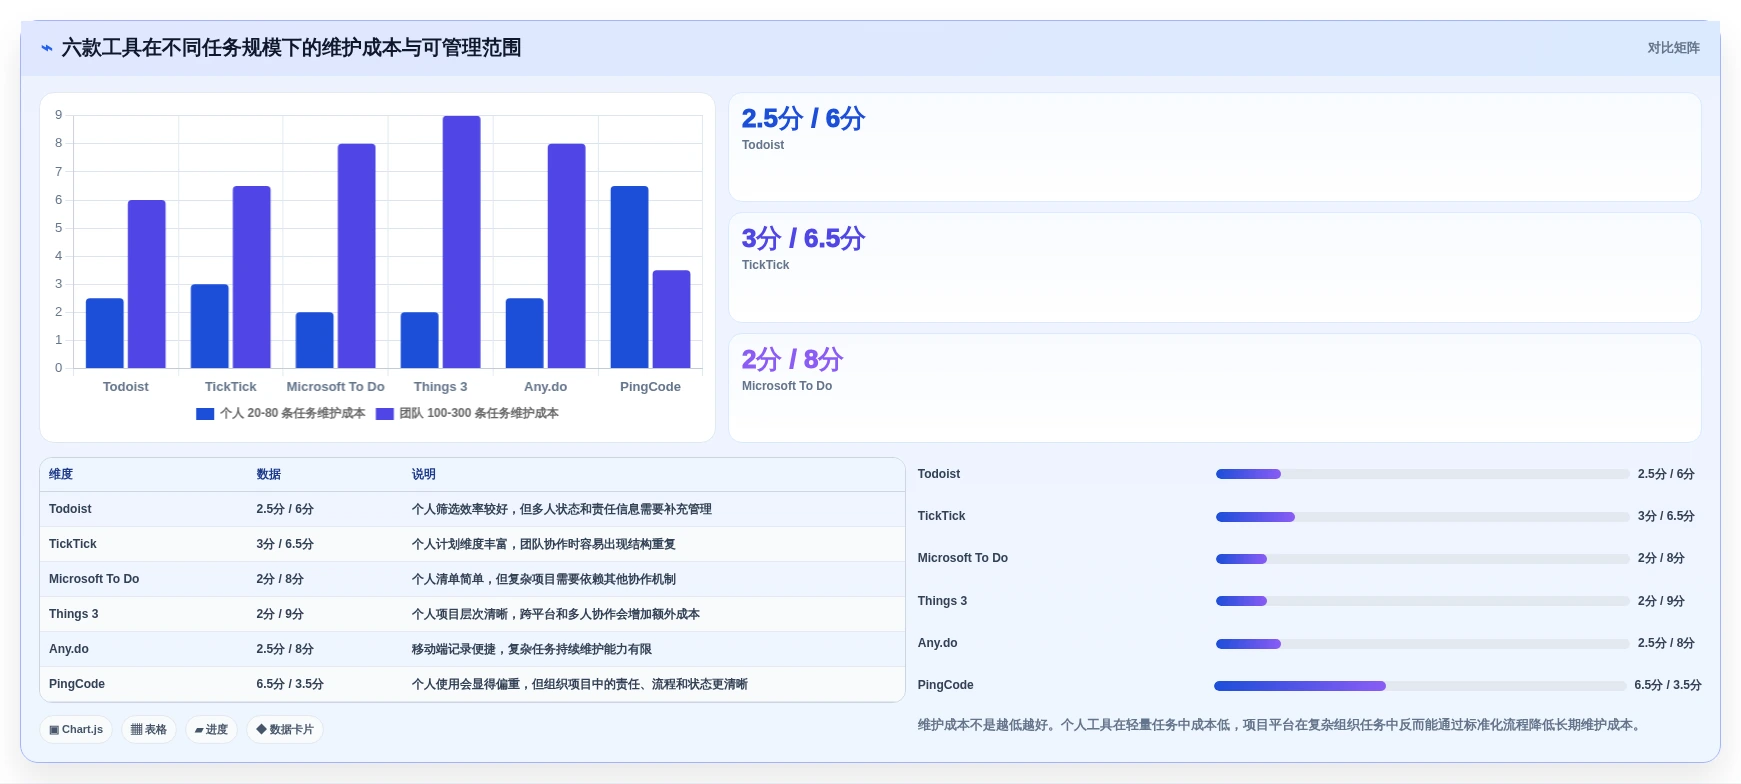Click the 3分 / 6.5分 value beside TickTick progress bar
This screenshot has height=784, width=1741.
(1666, 517)
